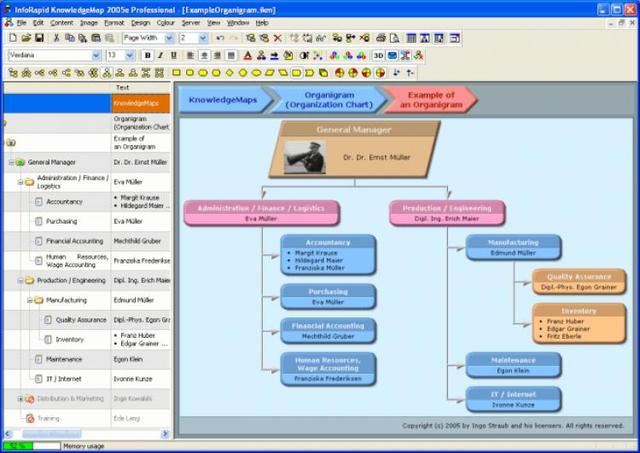Click the General Manager green folder icon
The image size is (640, 453).
(20, 162)
